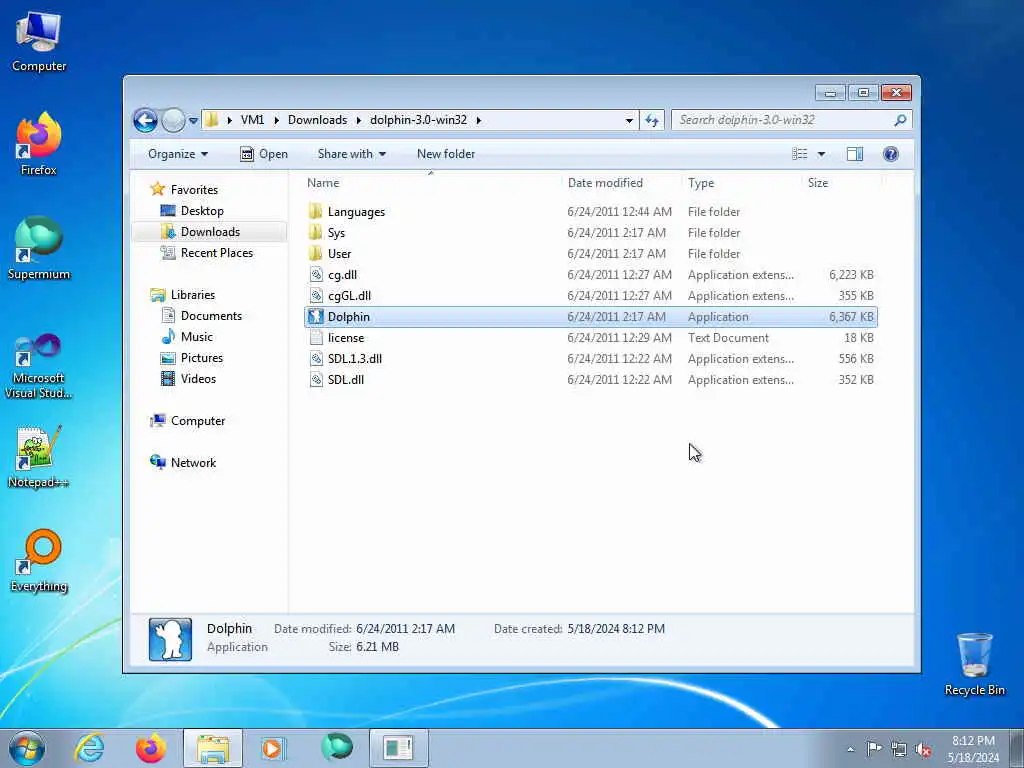Click the Dolphin preview icon in details pane
The width and height of the screenshot is (1024, 768).
pyautogui.click(x=170, y=639)
